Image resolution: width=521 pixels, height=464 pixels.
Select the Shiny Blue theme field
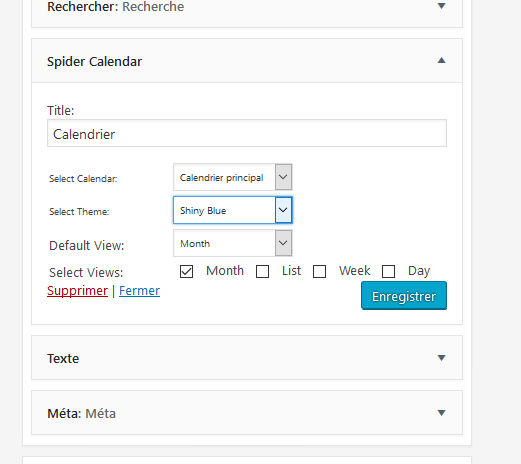point(224,210)
